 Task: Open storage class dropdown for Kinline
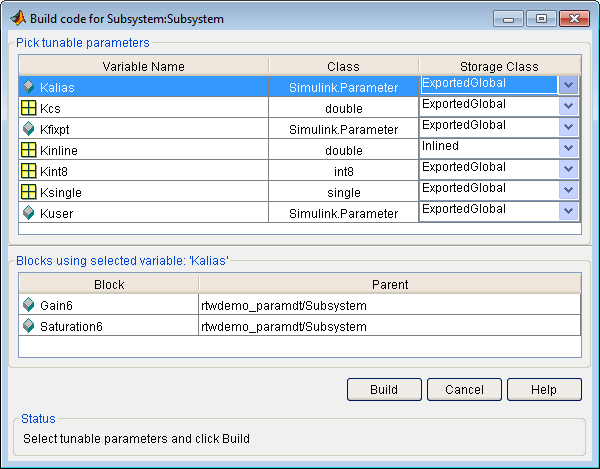click(x=568, y=148)
